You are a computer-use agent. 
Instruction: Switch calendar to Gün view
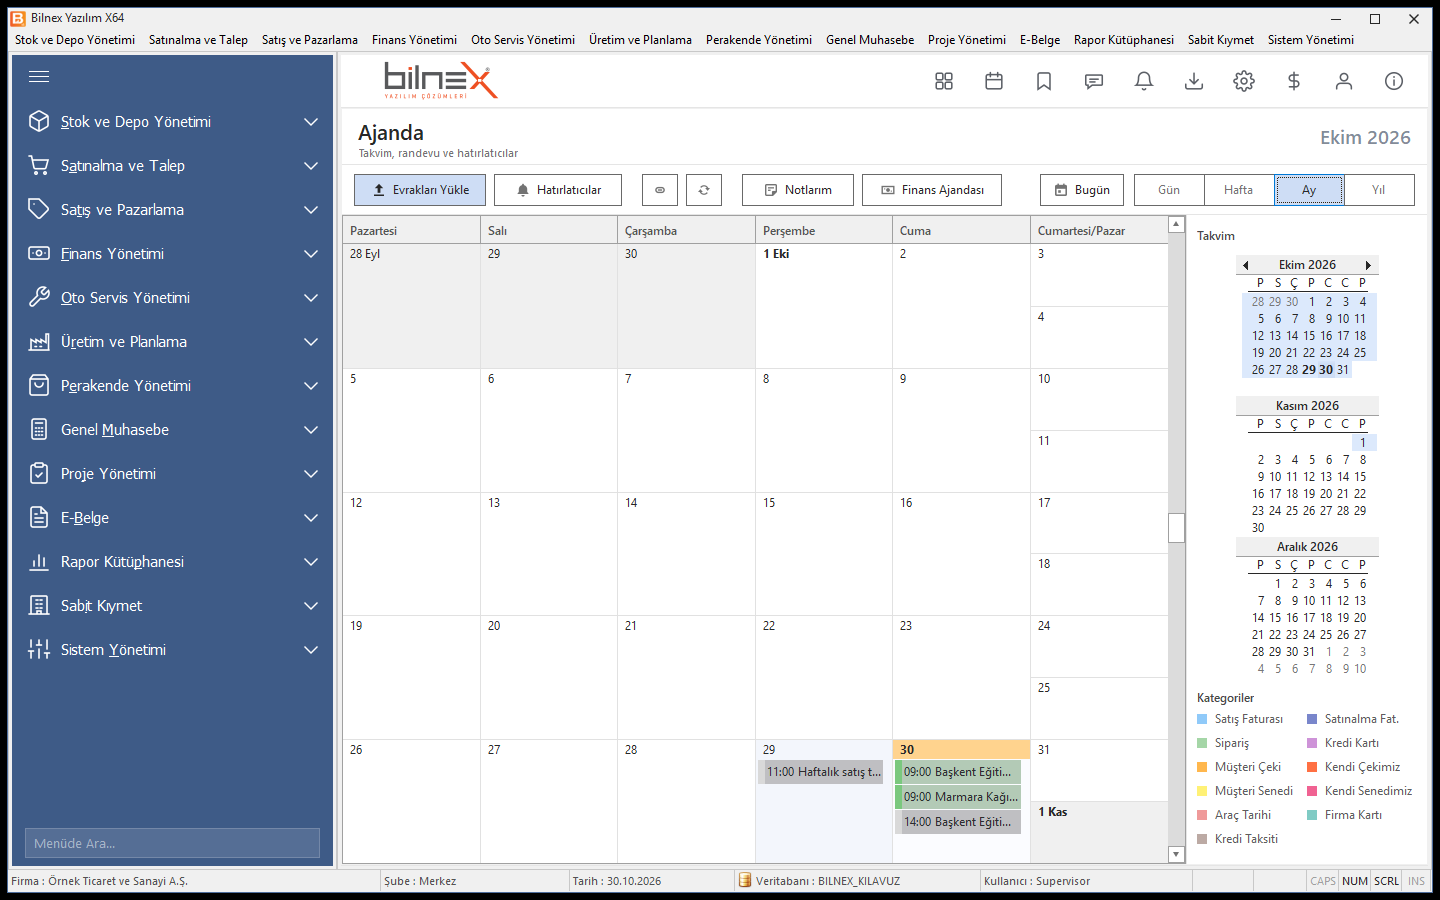click(x=1169, y=190)
